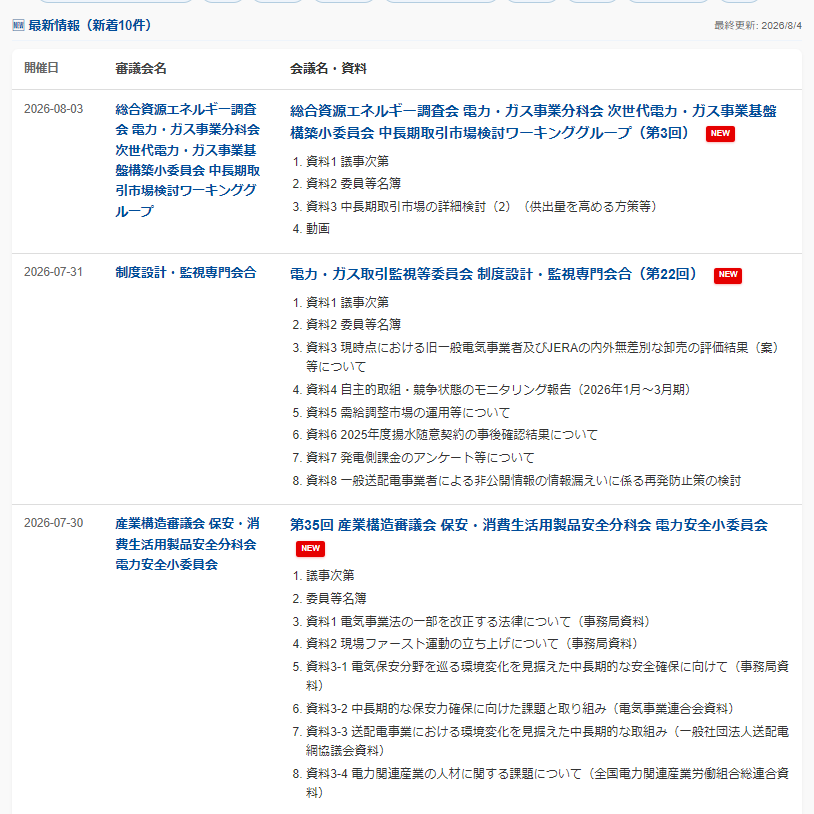This screenshot has height=814, width=814.
Task: Click the date 2026-07-31
Action: point(53,272)
